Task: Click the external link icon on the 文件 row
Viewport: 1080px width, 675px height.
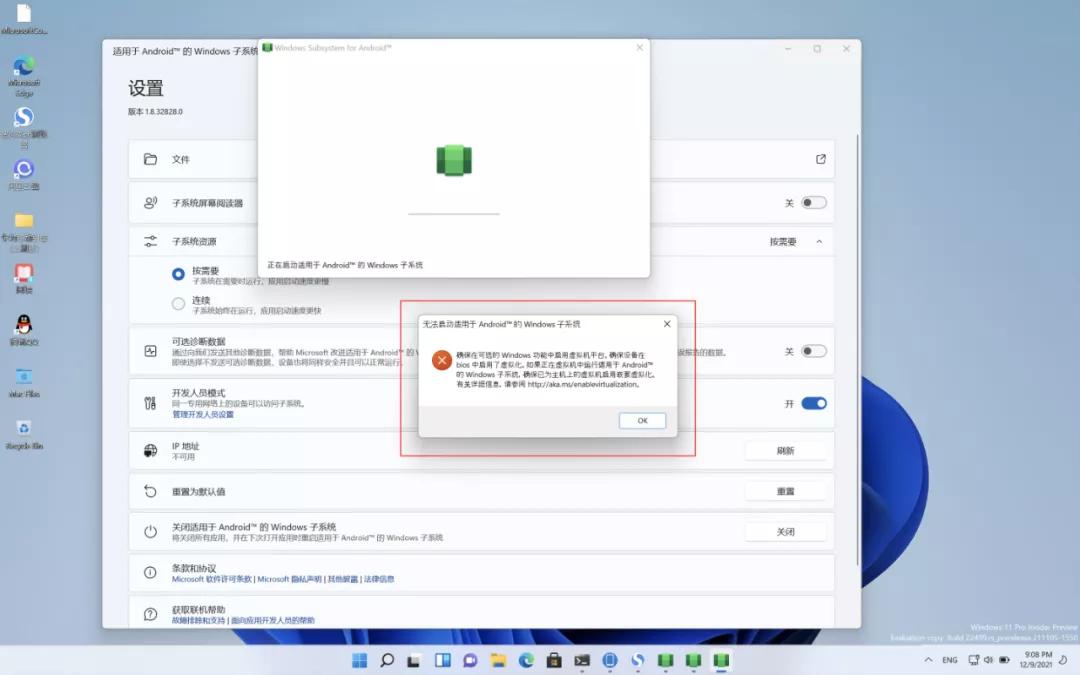Action: [820, 159]
